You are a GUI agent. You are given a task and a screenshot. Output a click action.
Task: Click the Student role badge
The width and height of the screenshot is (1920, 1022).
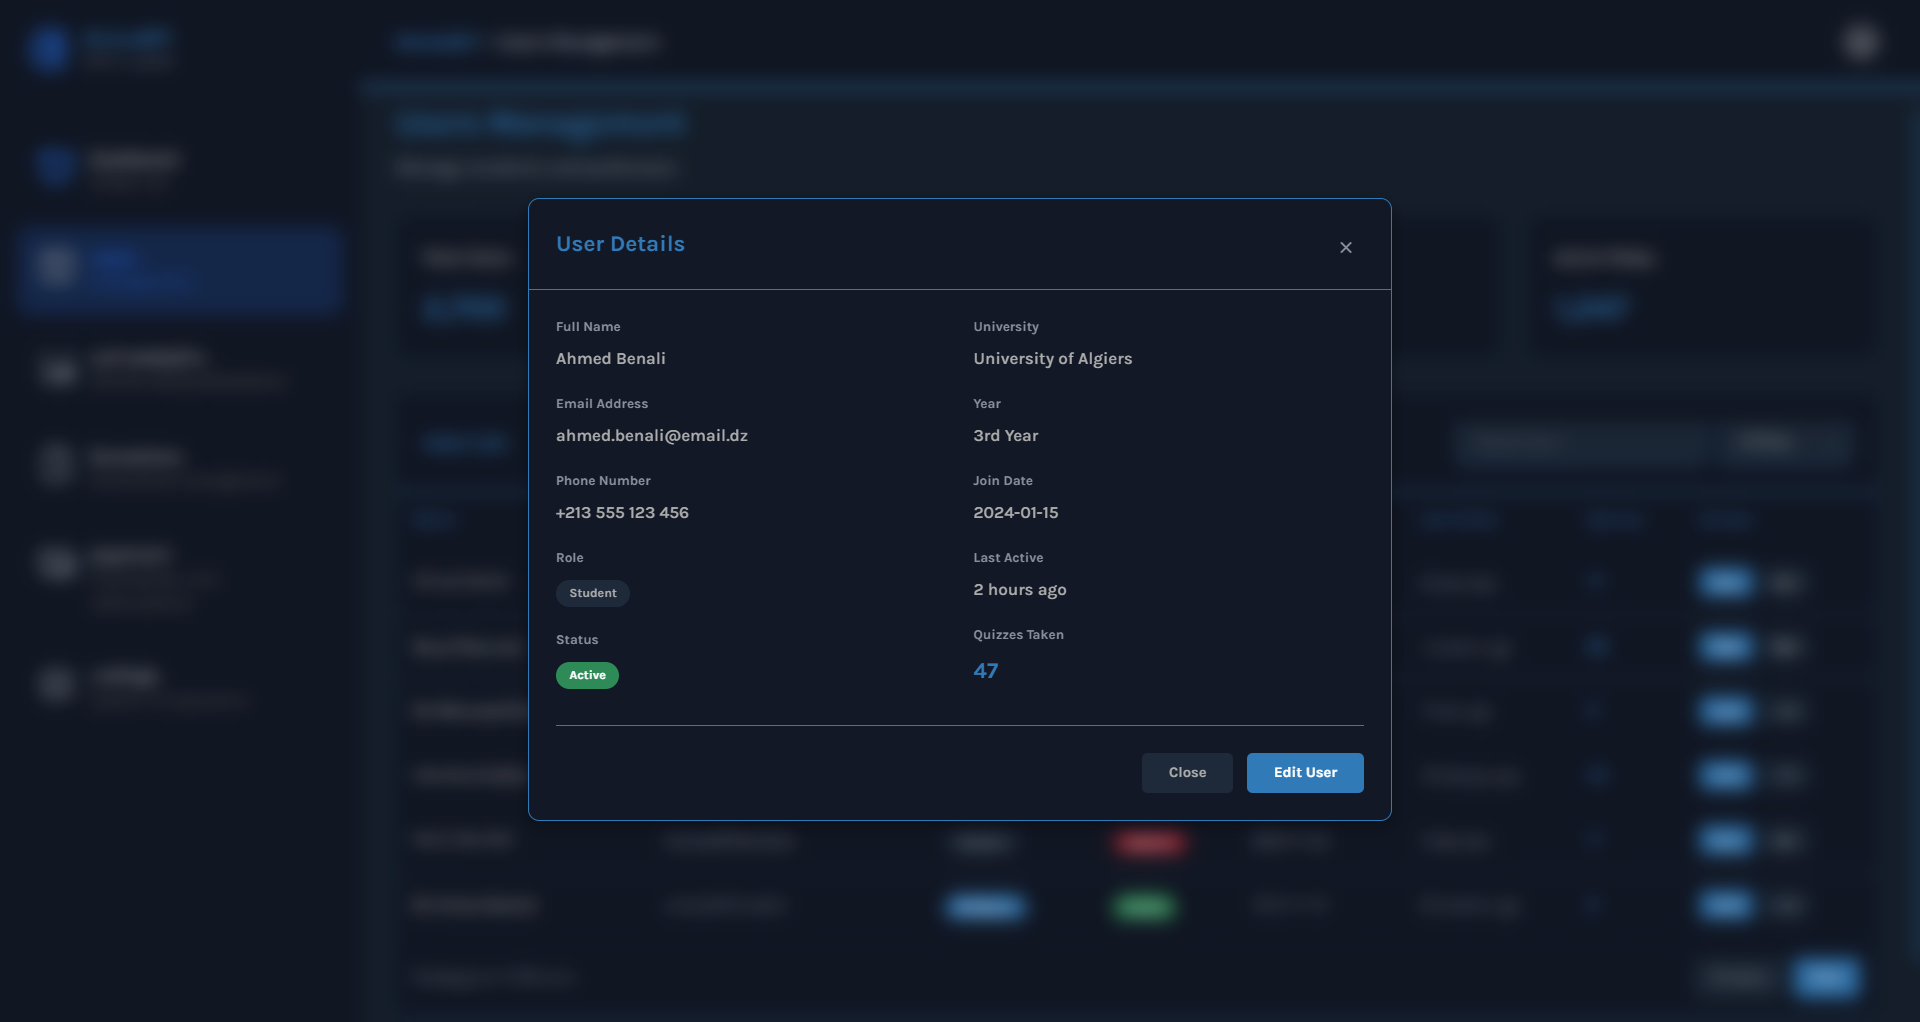[593, 593]
